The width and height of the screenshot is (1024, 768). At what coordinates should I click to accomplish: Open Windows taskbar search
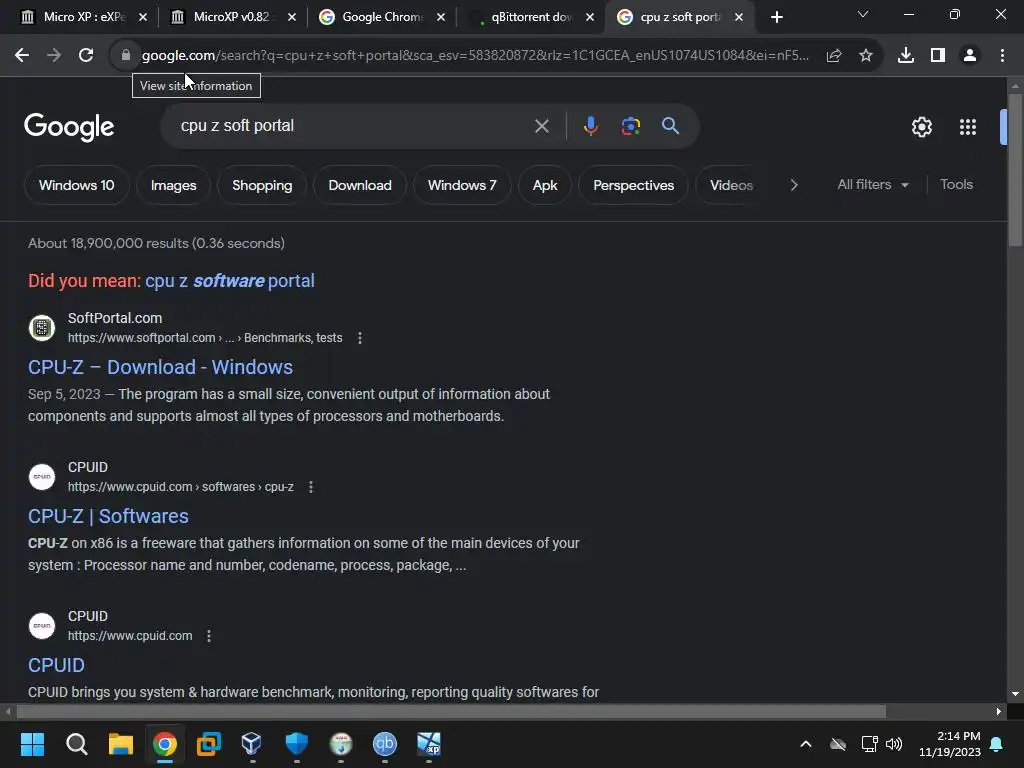(76, 744)
